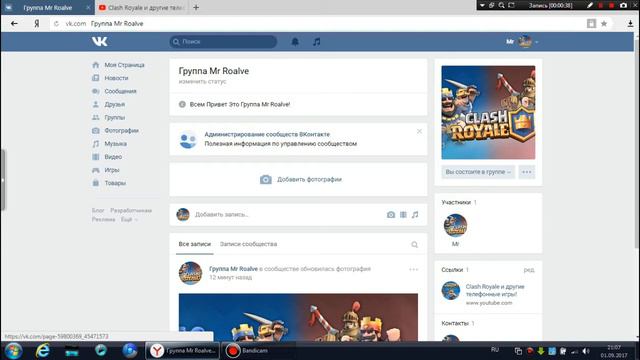
Task: Select Группа Mr Roalve browser tab
Action: pos(47,7)
